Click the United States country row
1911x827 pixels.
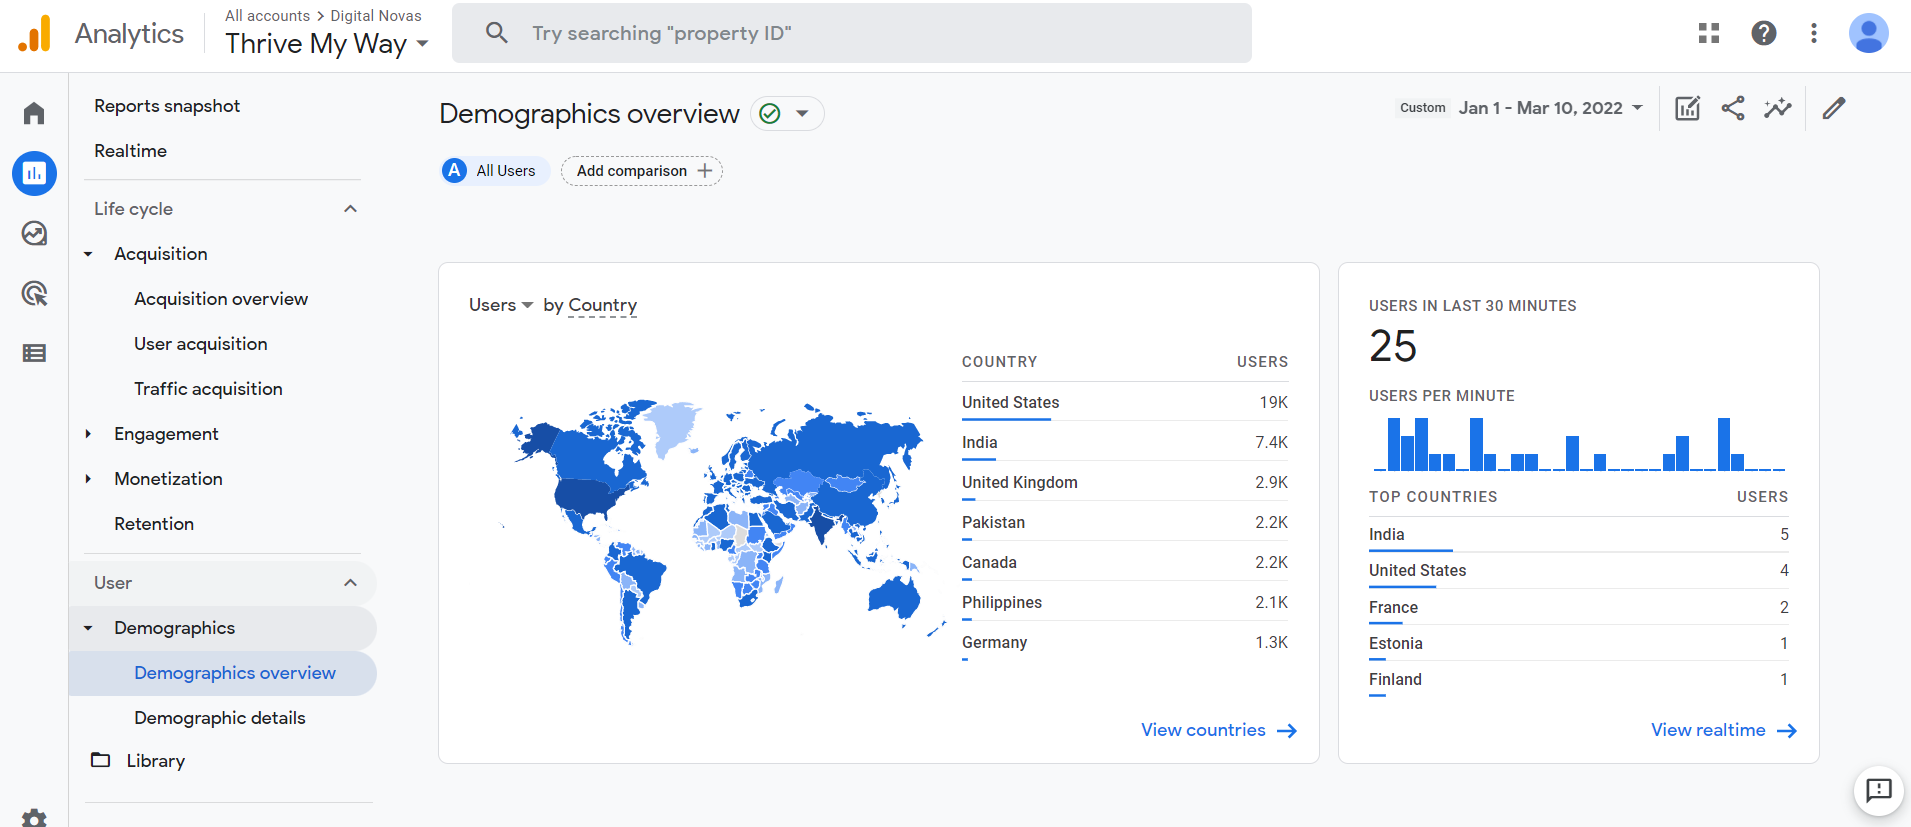coord(1125,402)
